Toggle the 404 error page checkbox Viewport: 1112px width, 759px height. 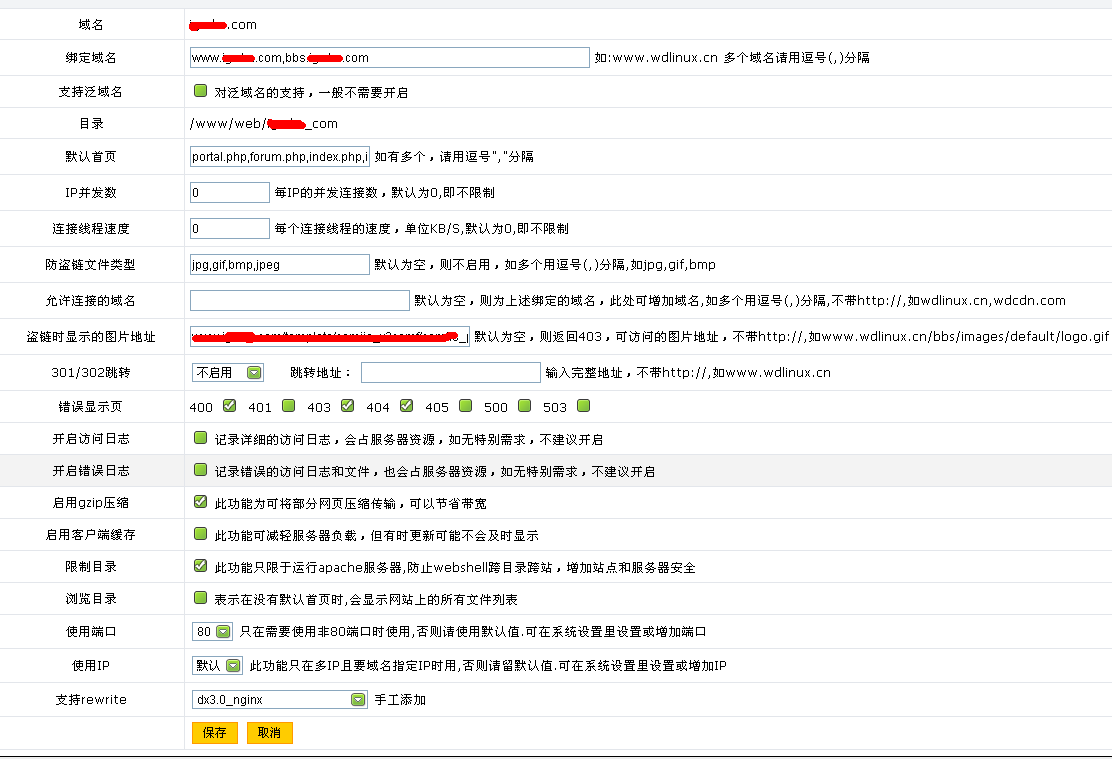406,406
